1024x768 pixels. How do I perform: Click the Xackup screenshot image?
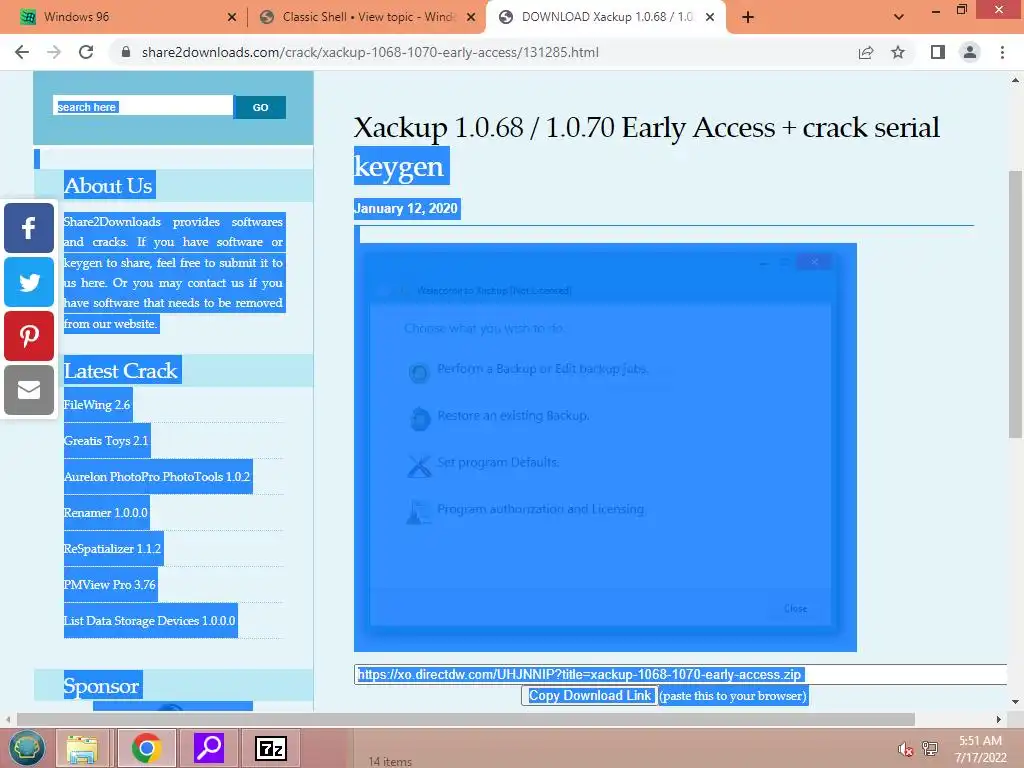(x=605, y=447)
